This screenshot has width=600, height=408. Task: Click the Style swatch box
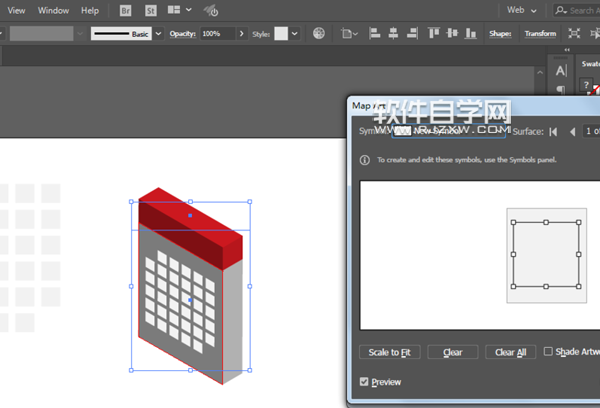(281, 33)
